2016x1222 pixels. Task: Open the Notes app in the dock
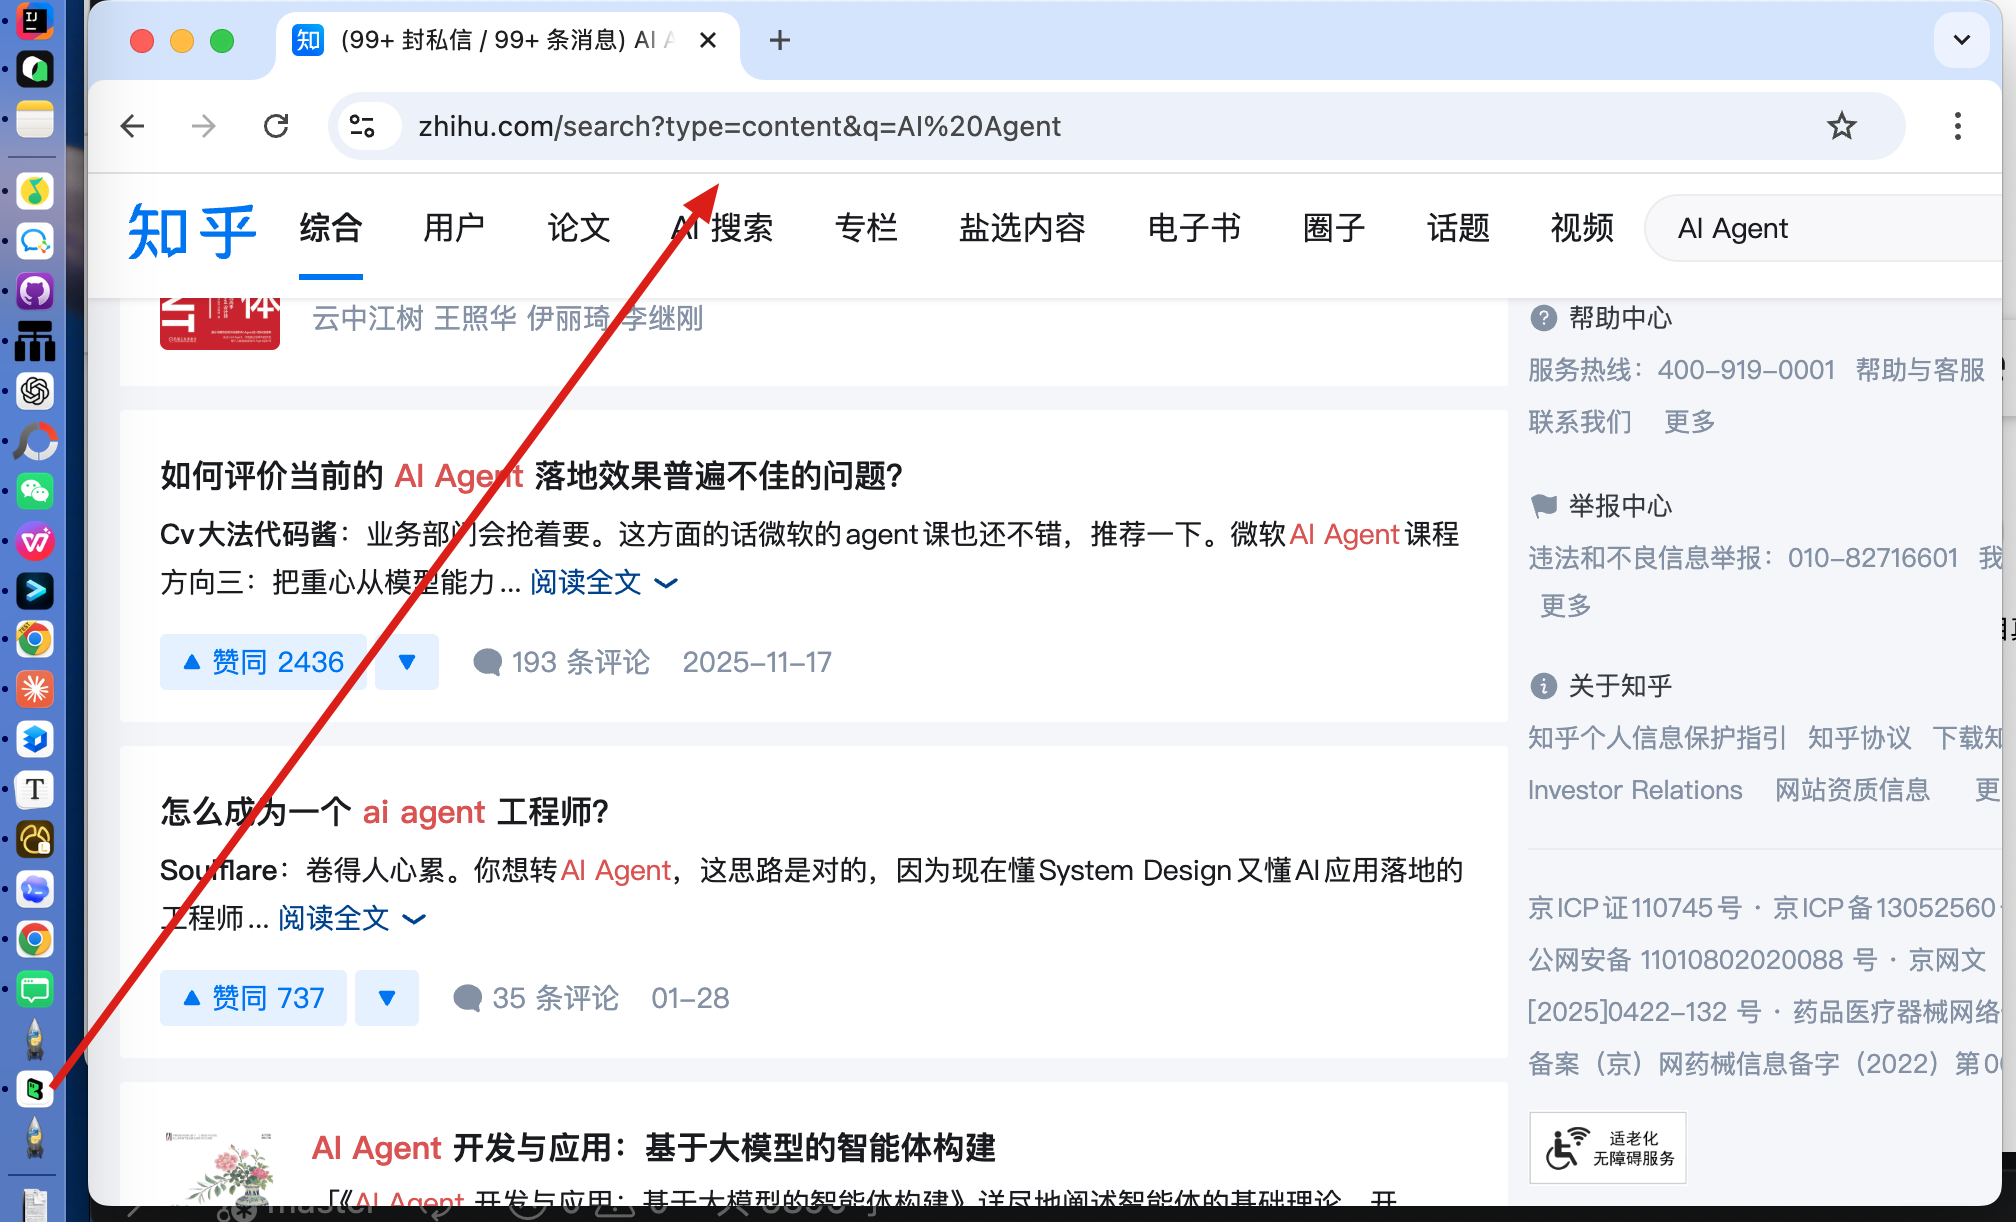coord(35,119)
